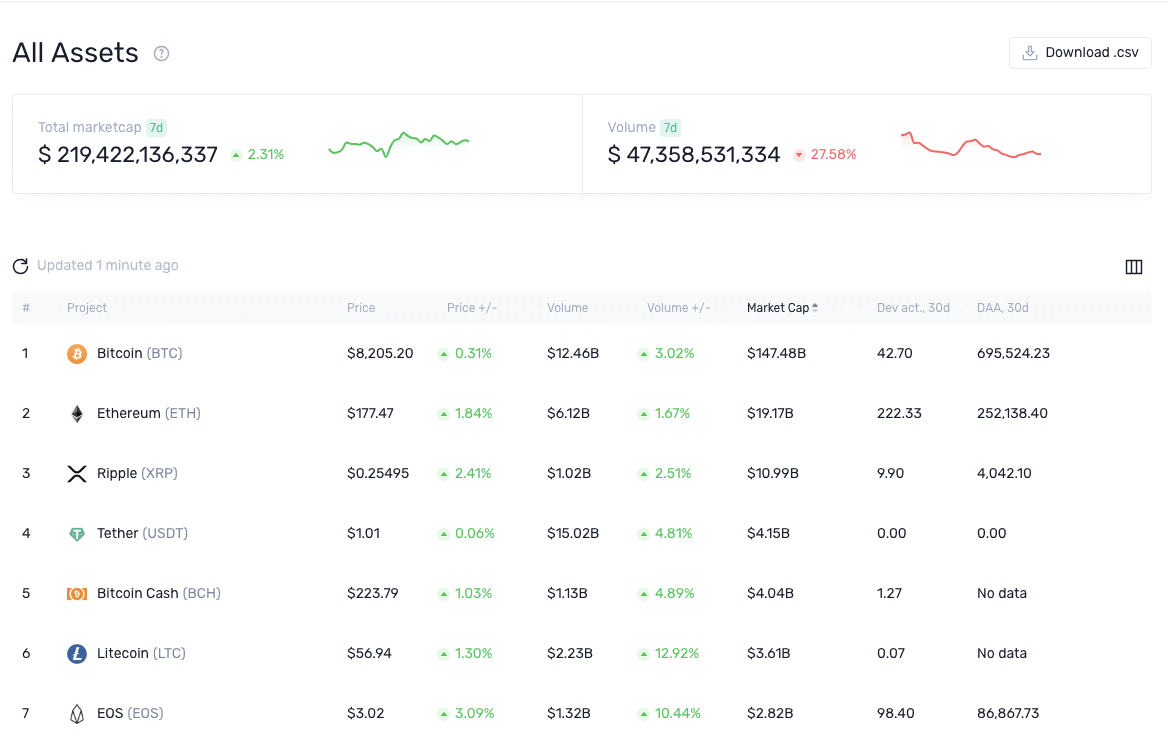The image size is (1168, 746).
Task: Open the Bitcoin Cash (BCH) project
Action: coord(159,593)
